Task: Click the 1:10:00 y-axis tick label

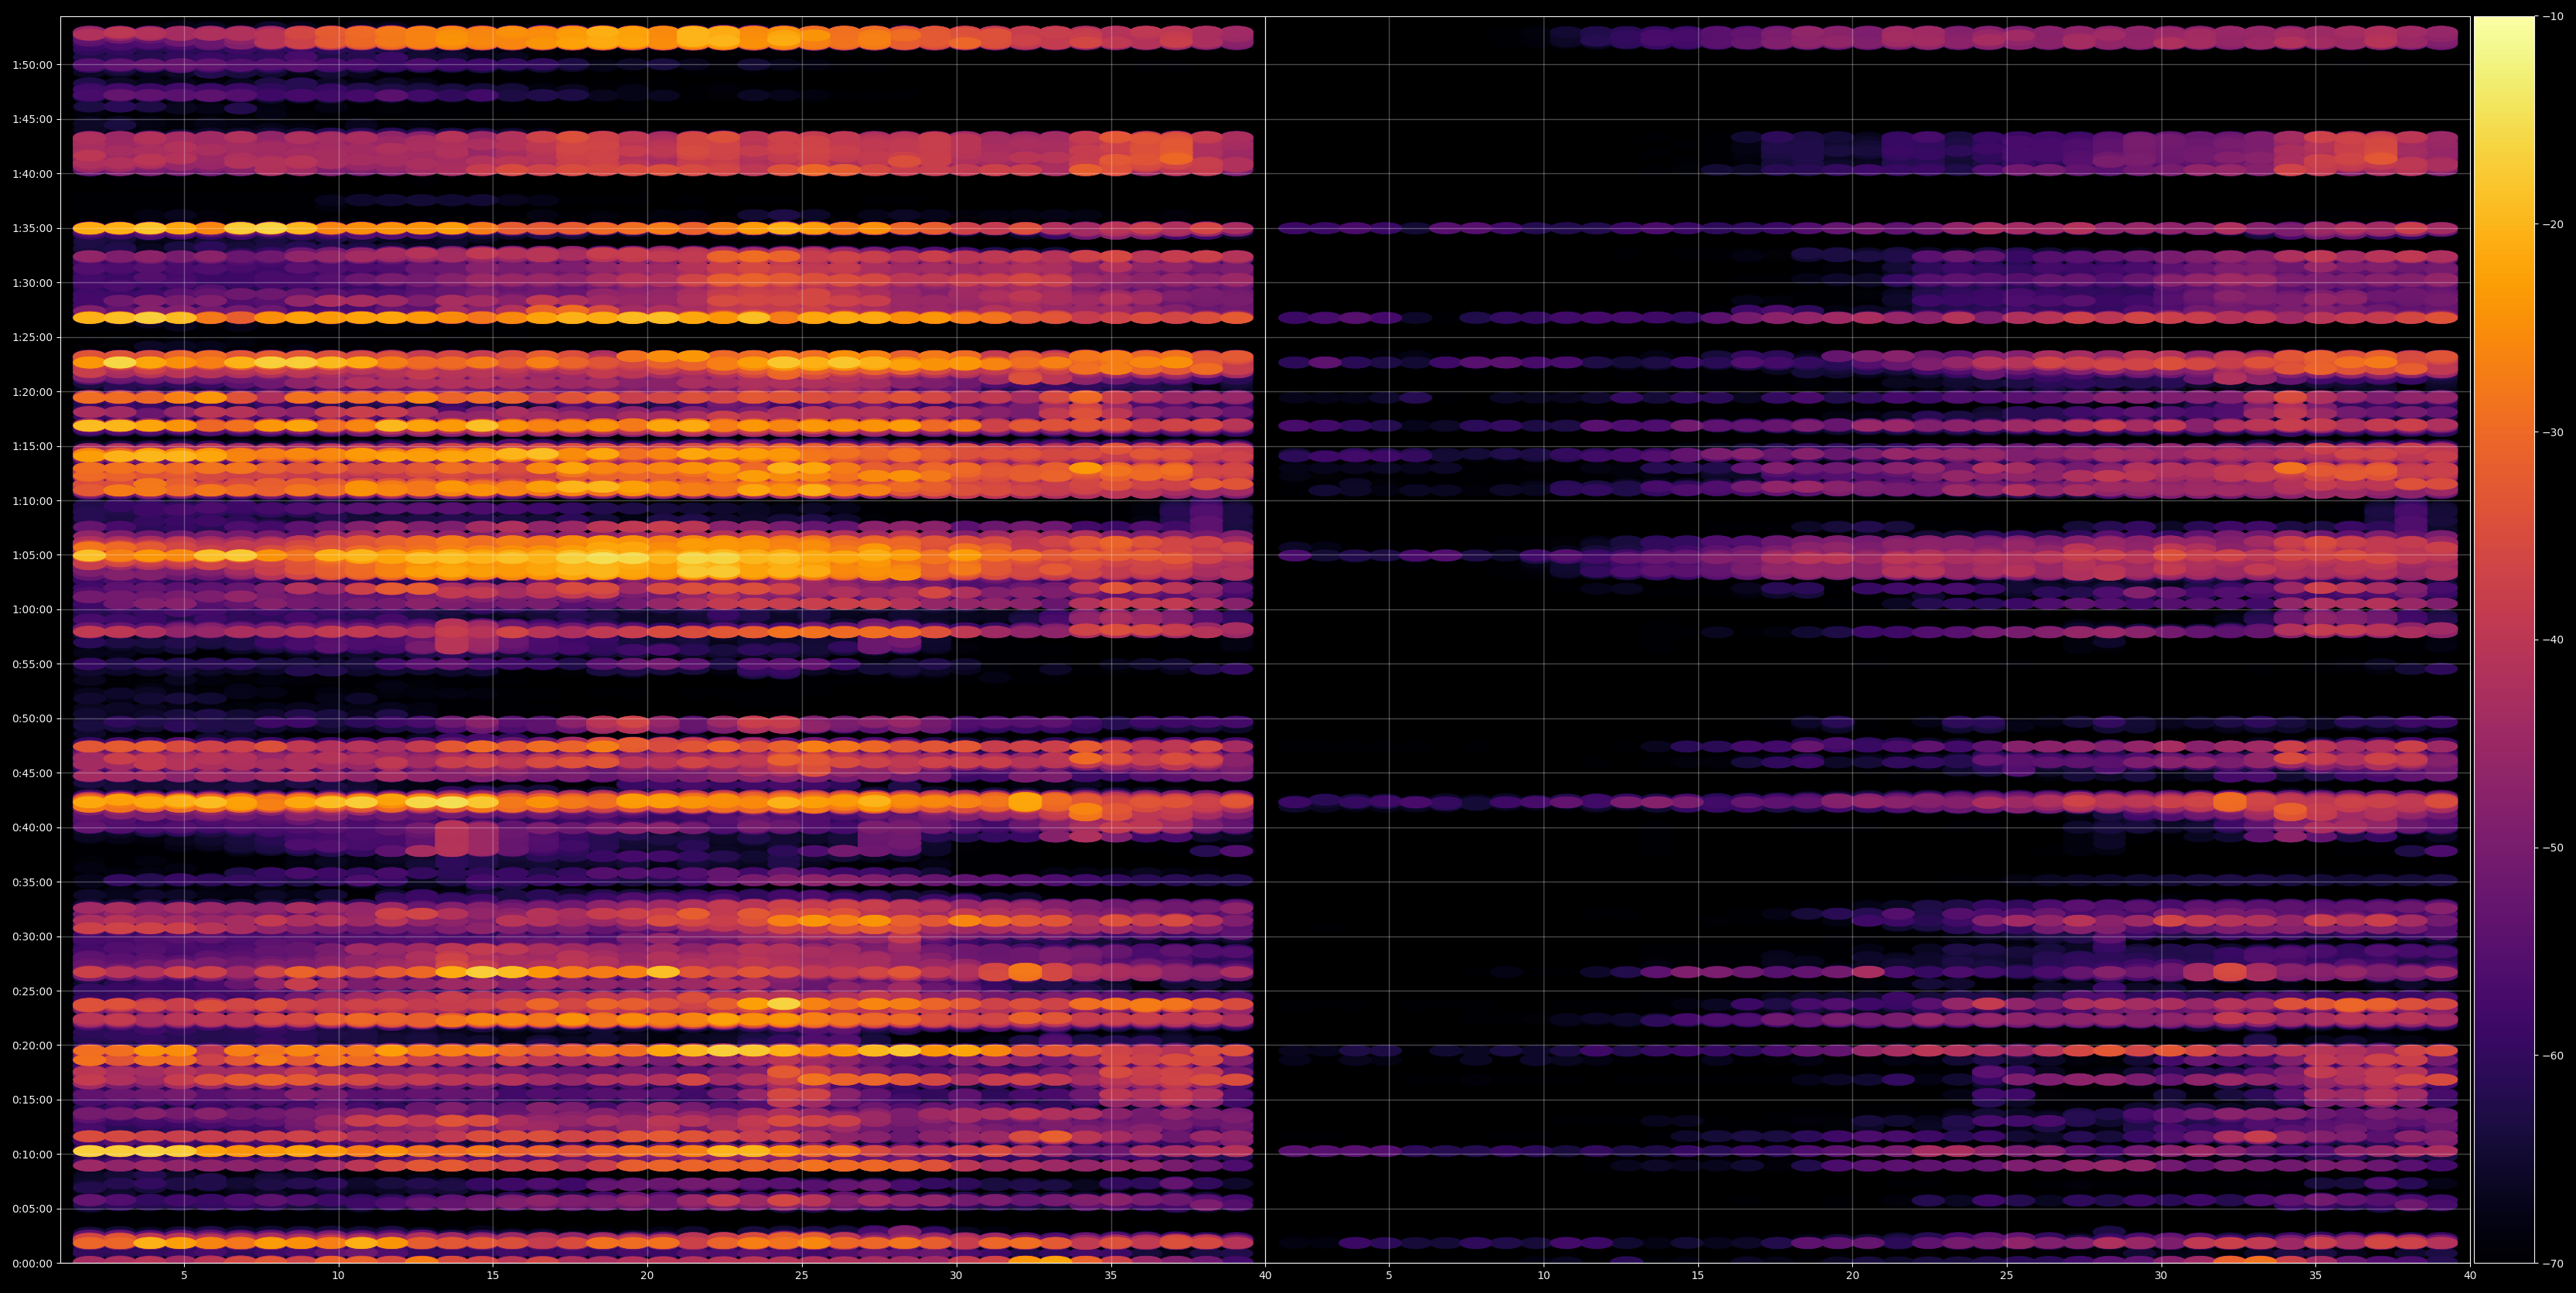Action: coord(32,500)
